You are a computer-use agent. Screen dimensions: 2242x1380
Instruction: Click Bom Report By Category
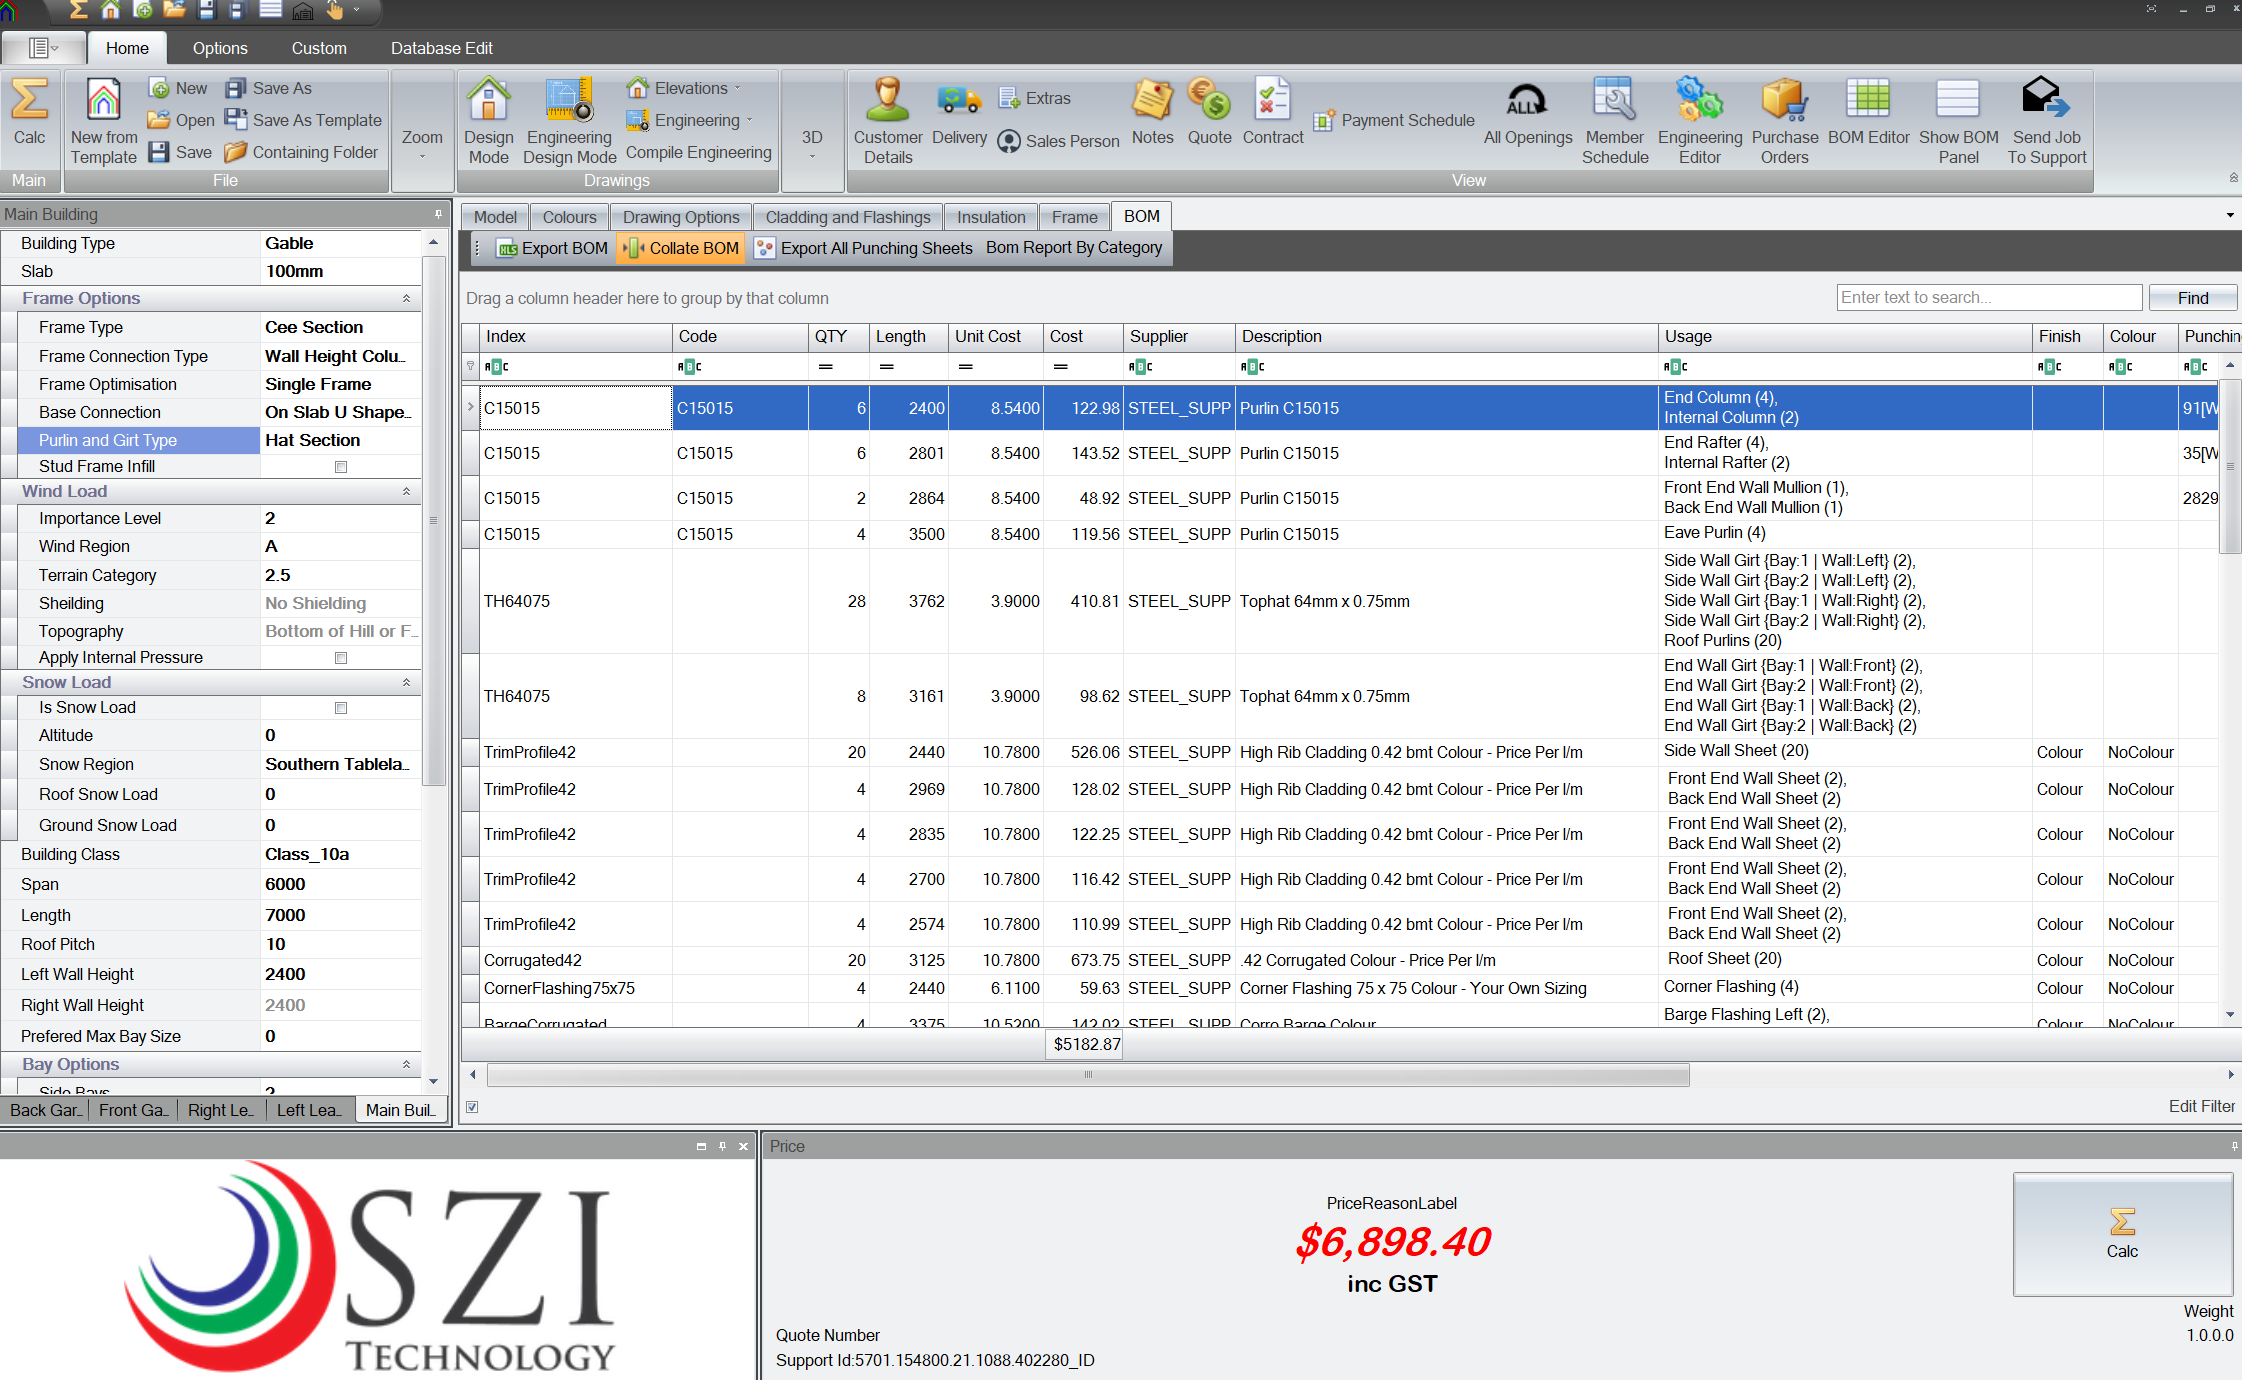pos(1074,247)
